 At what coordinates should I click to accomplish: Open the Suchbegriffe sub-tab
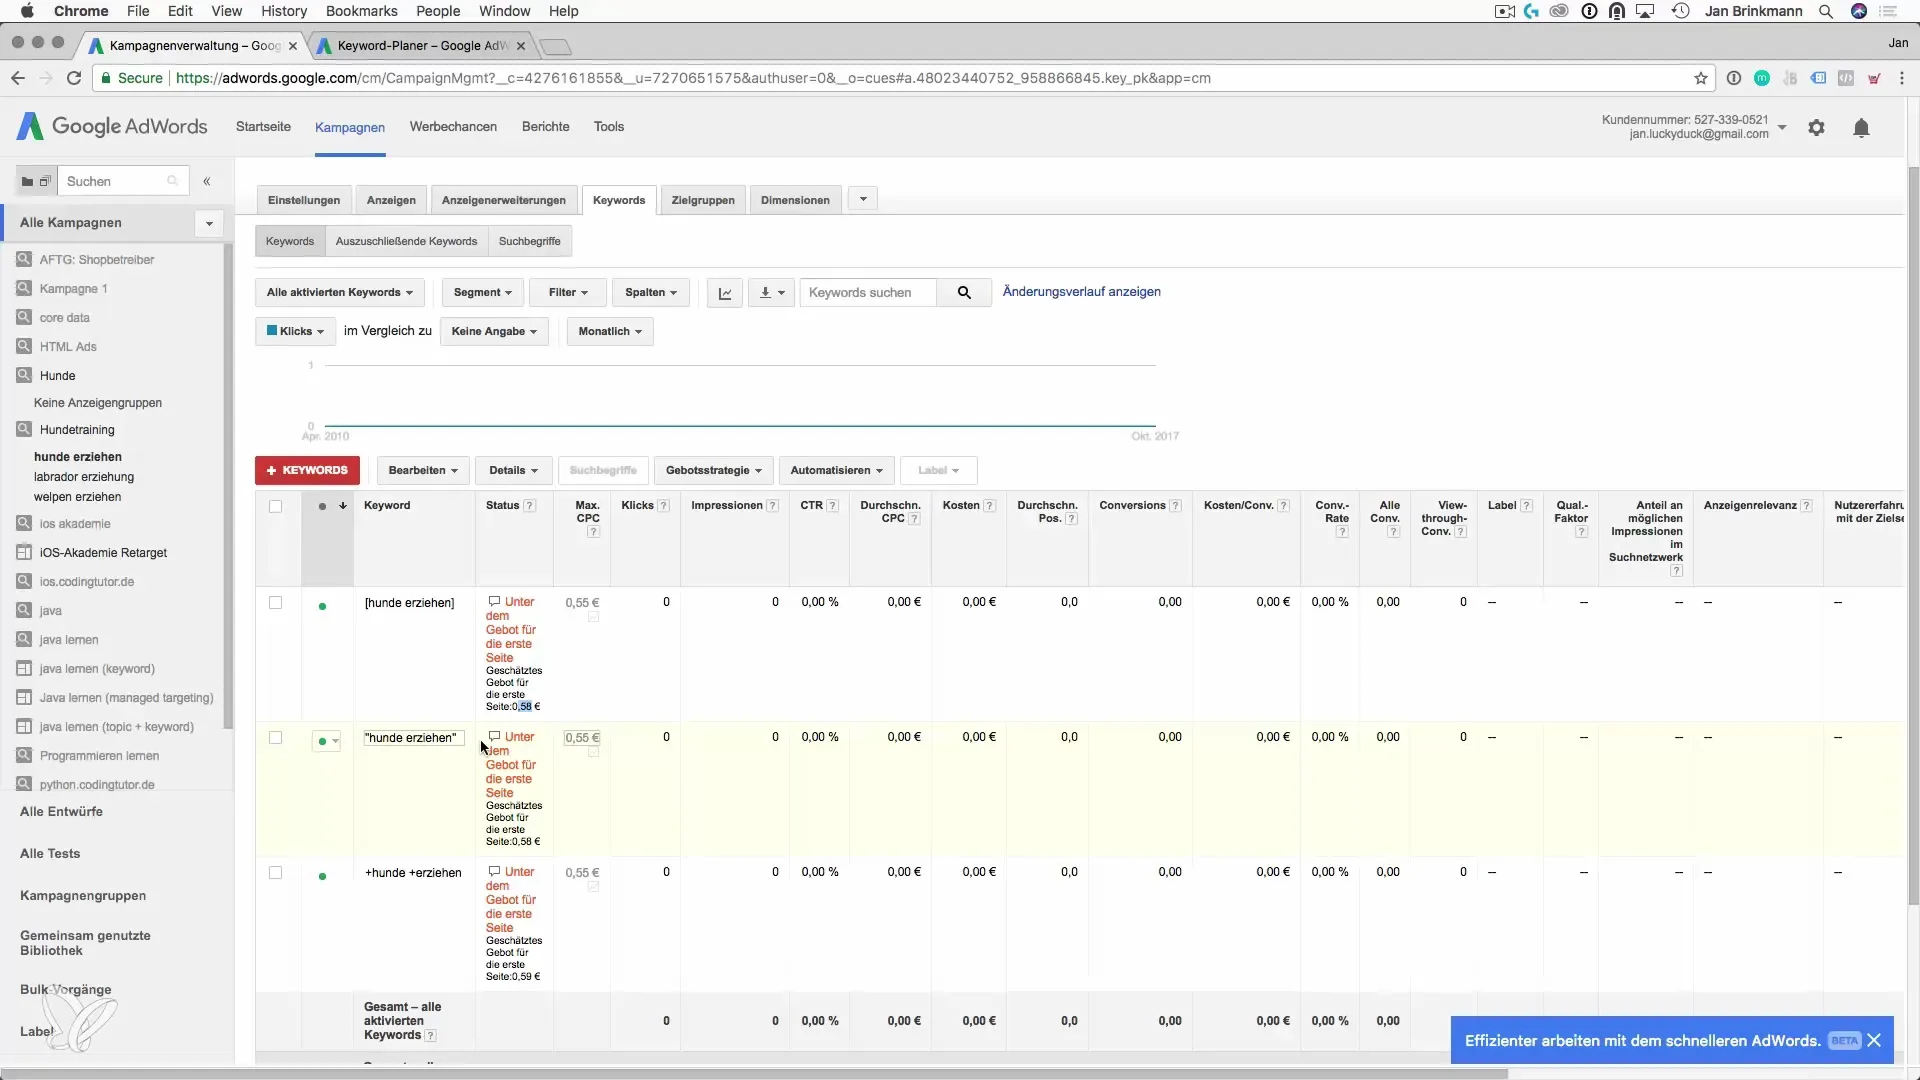pos(530,241)
